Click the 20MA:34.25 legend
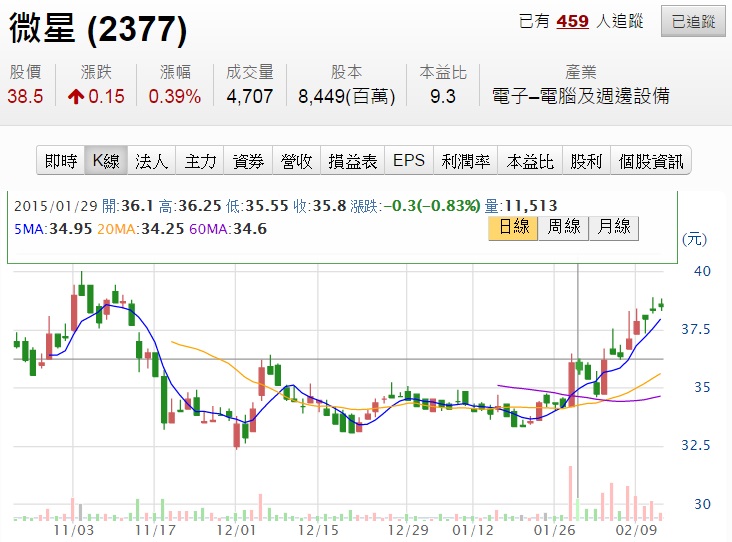The height and width of the screenshot is (542, 732). tap(141, 229)
